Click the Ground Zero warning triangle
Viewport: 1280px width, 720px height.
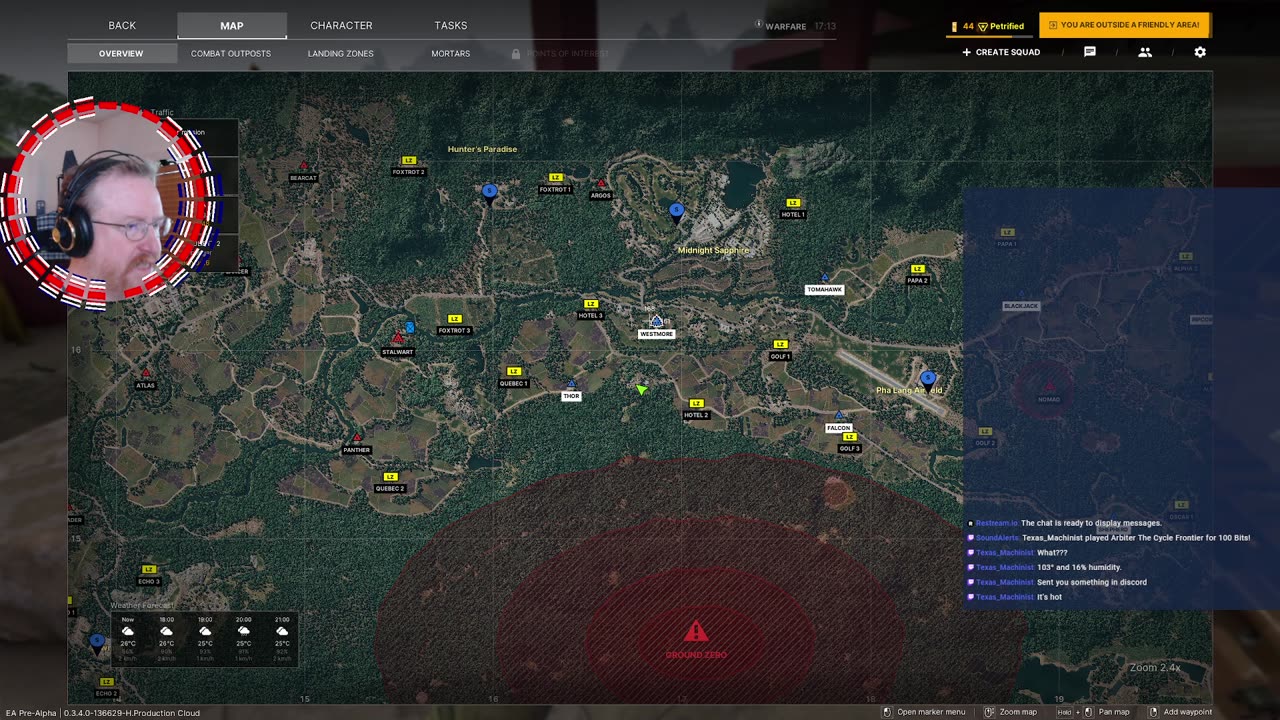[696, 631]
